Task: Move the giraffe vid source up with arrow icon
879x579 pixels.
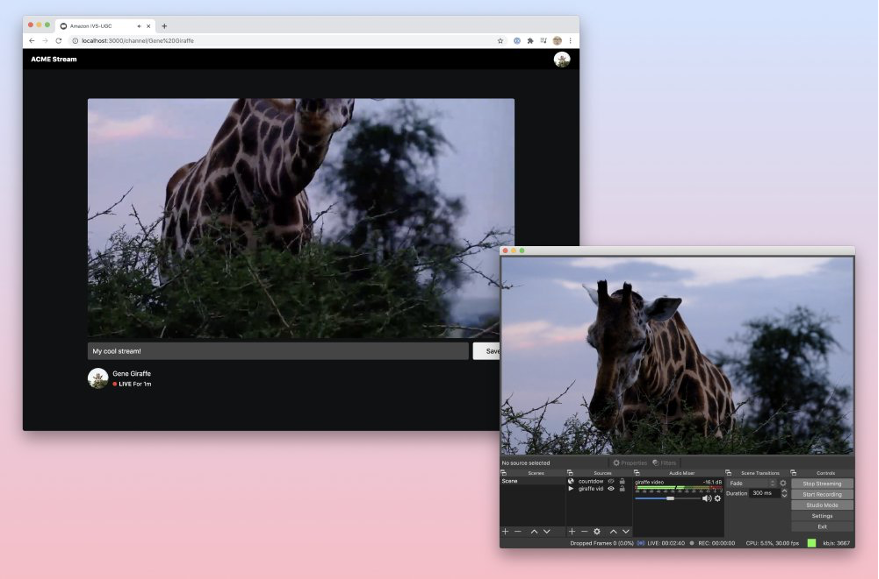Action: tap(612, 532)
